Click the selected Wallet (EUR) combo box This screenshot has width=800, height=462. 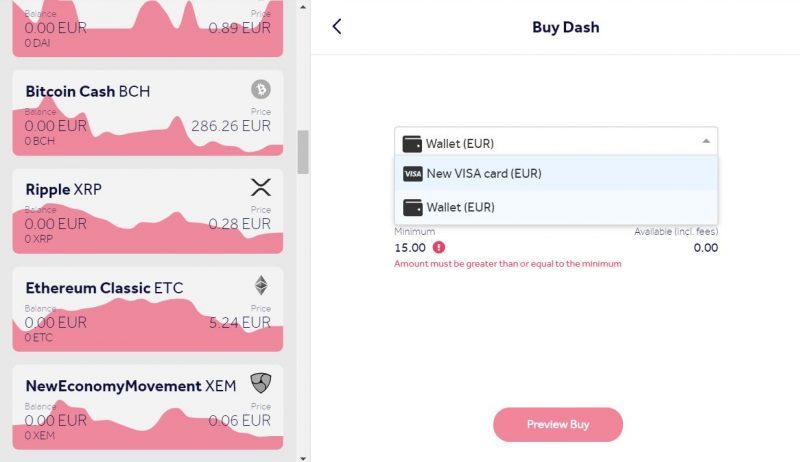point(556,141)
